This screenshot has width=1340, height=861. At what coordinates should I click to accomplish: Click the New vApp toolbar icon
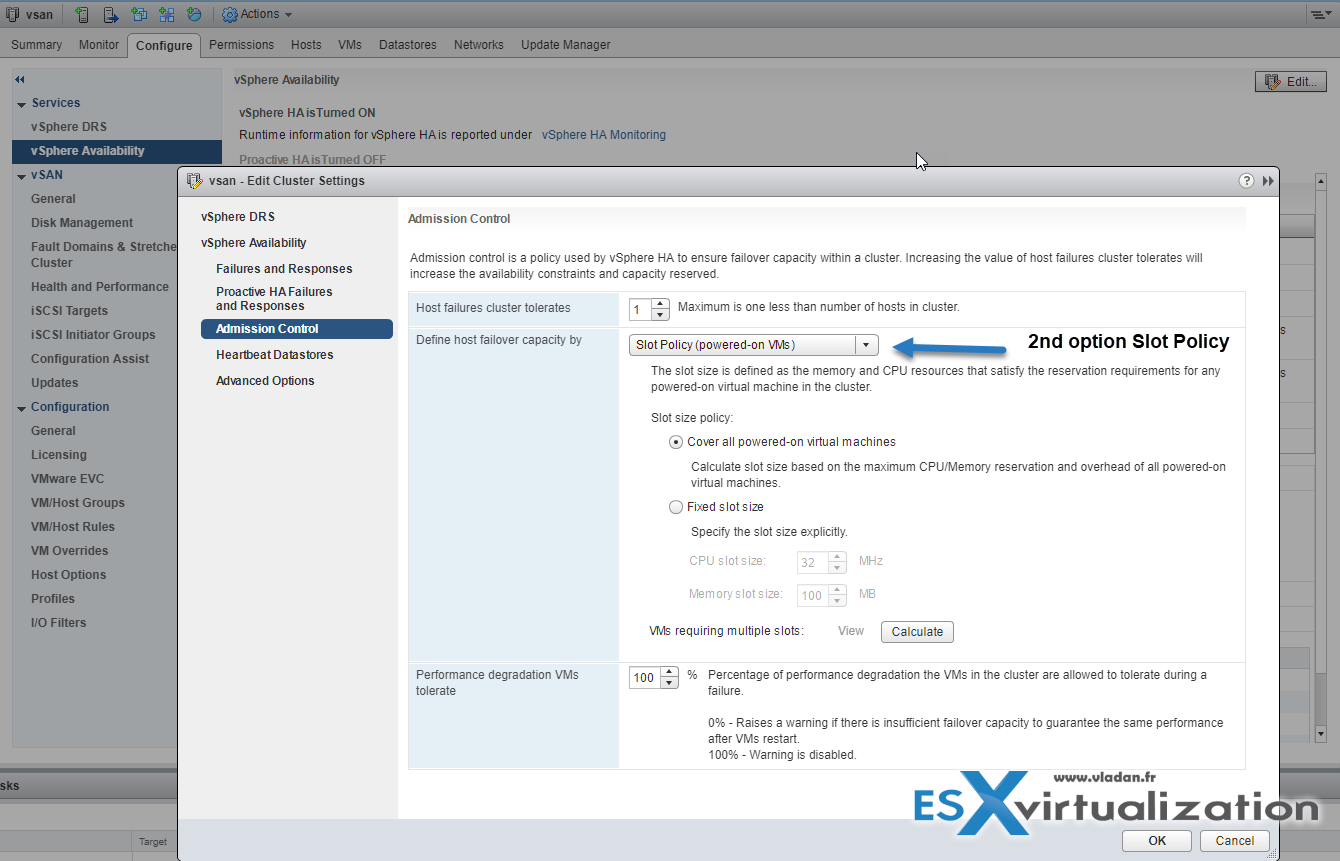click(166, 14)
